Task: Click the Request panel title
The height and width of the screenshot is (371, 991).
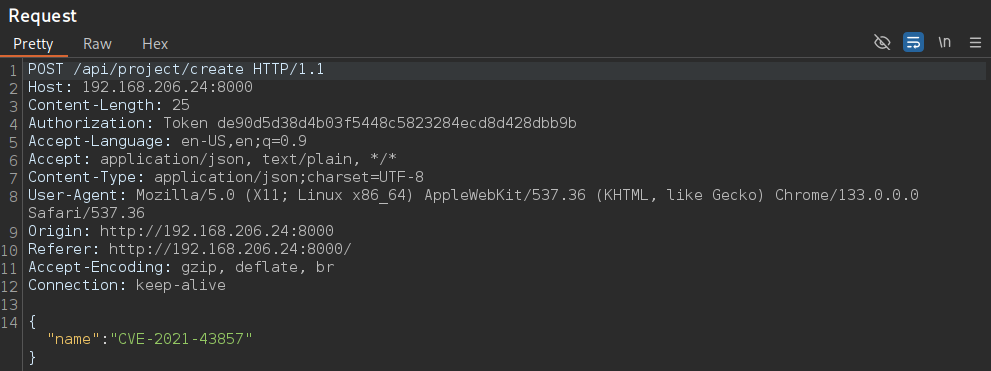Action: pyautogui.click(x=42, y=16)
